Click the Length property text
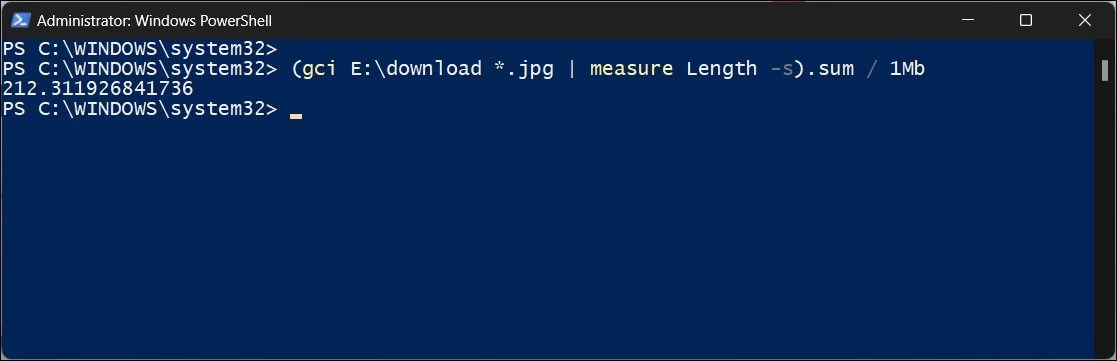The width and height of the screenshot is (1117, 361). [721, 69]
